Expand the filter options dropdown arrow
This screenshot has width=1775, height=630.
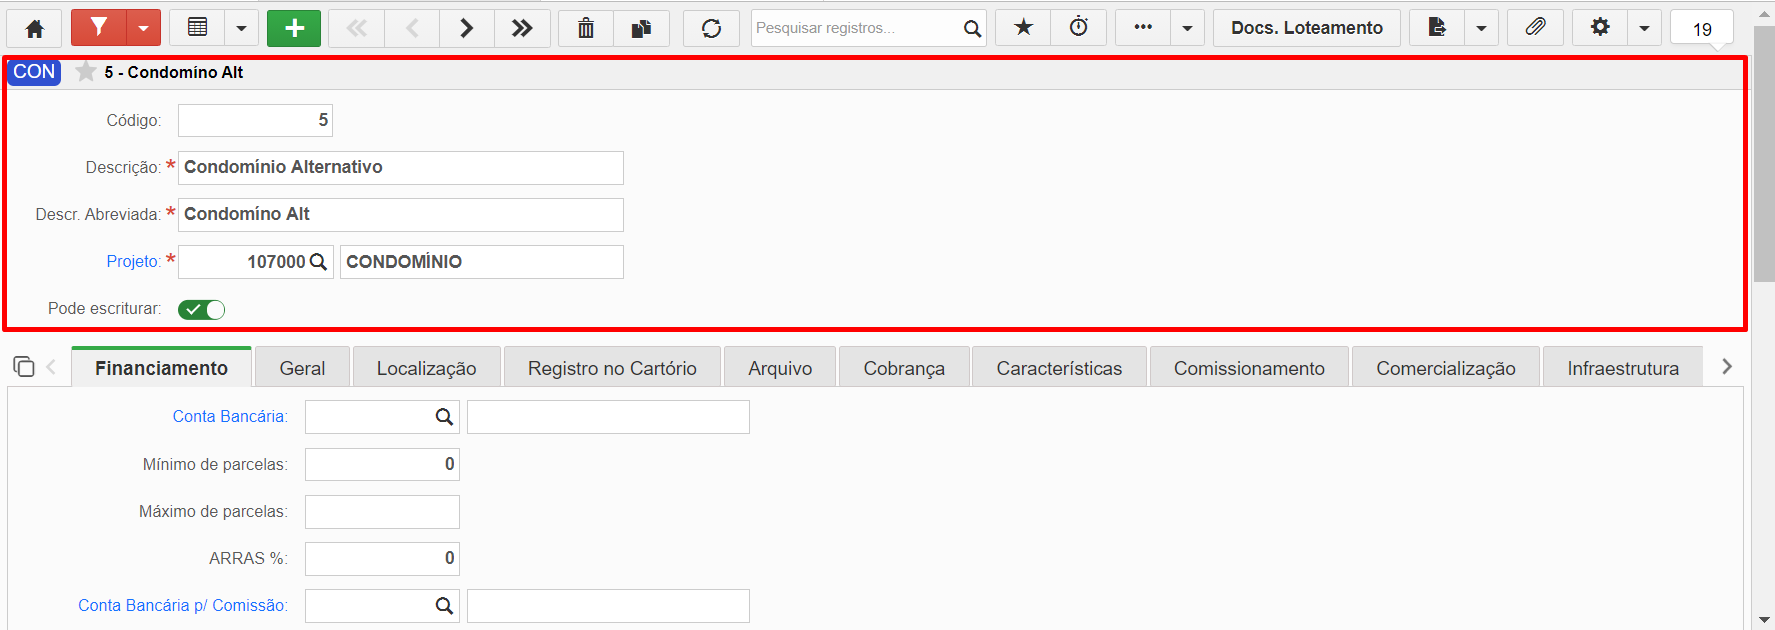coord(144,28)
